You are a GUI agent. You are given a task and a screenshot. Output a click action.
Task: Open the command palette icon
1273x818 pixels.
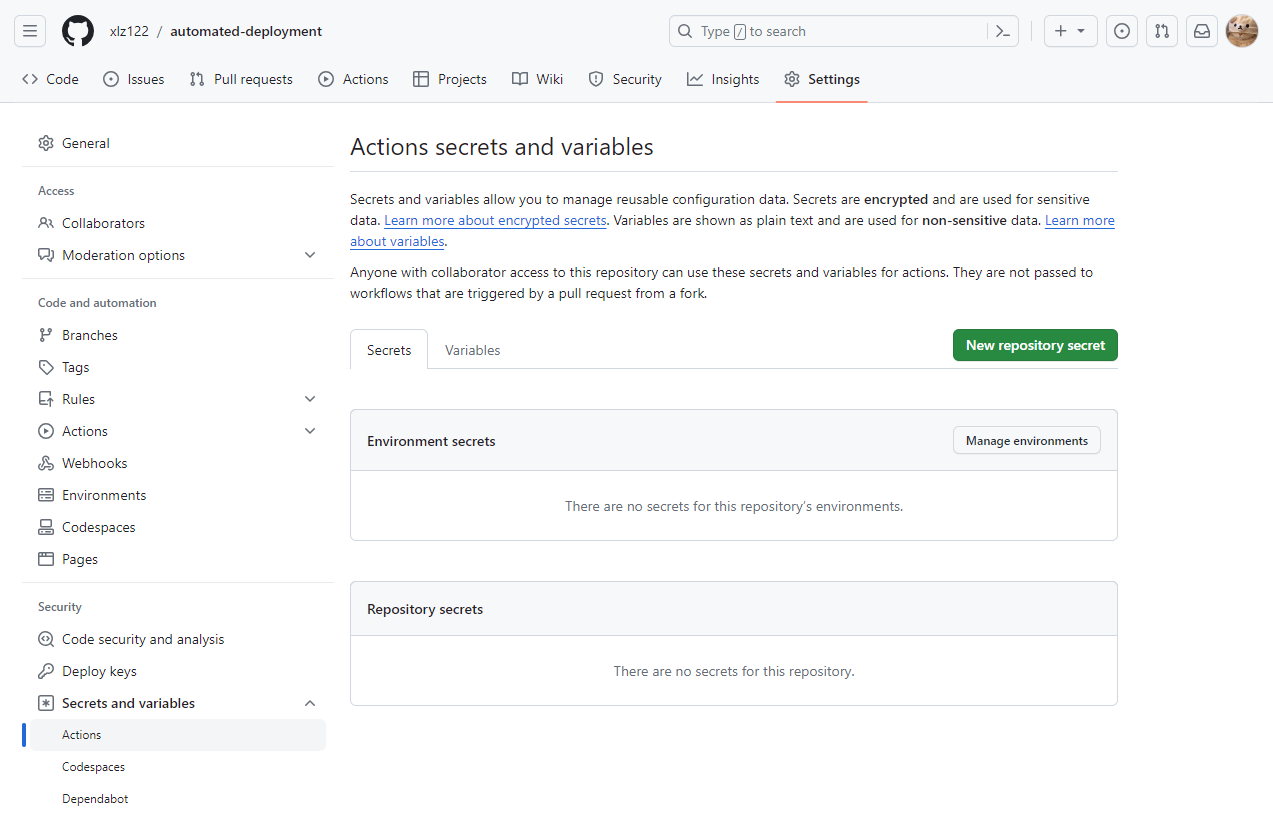click(x=1003, y=31)
